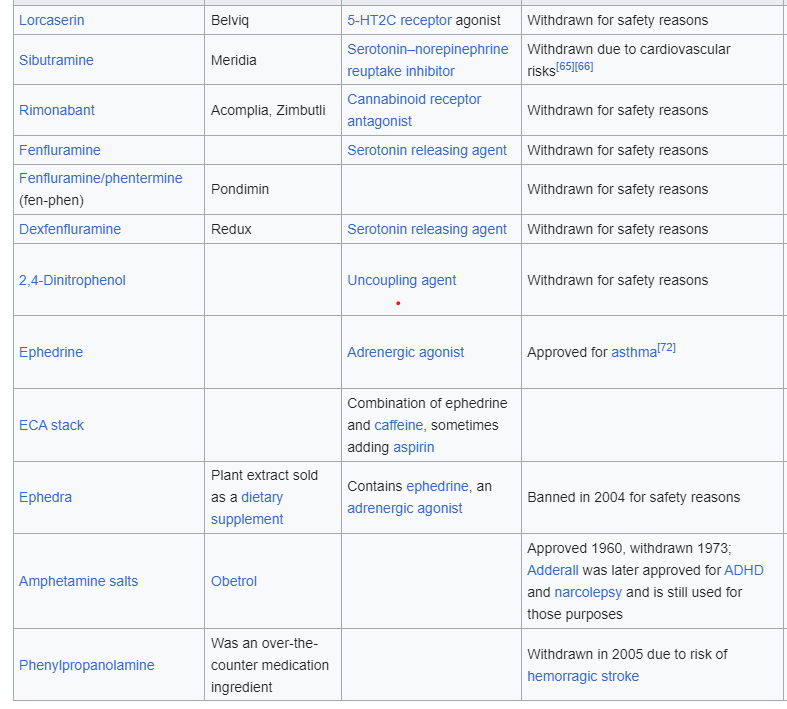Select 2,4-Dinitrophenol row 'Withdrawn for safety reasons'

[617, 280]
